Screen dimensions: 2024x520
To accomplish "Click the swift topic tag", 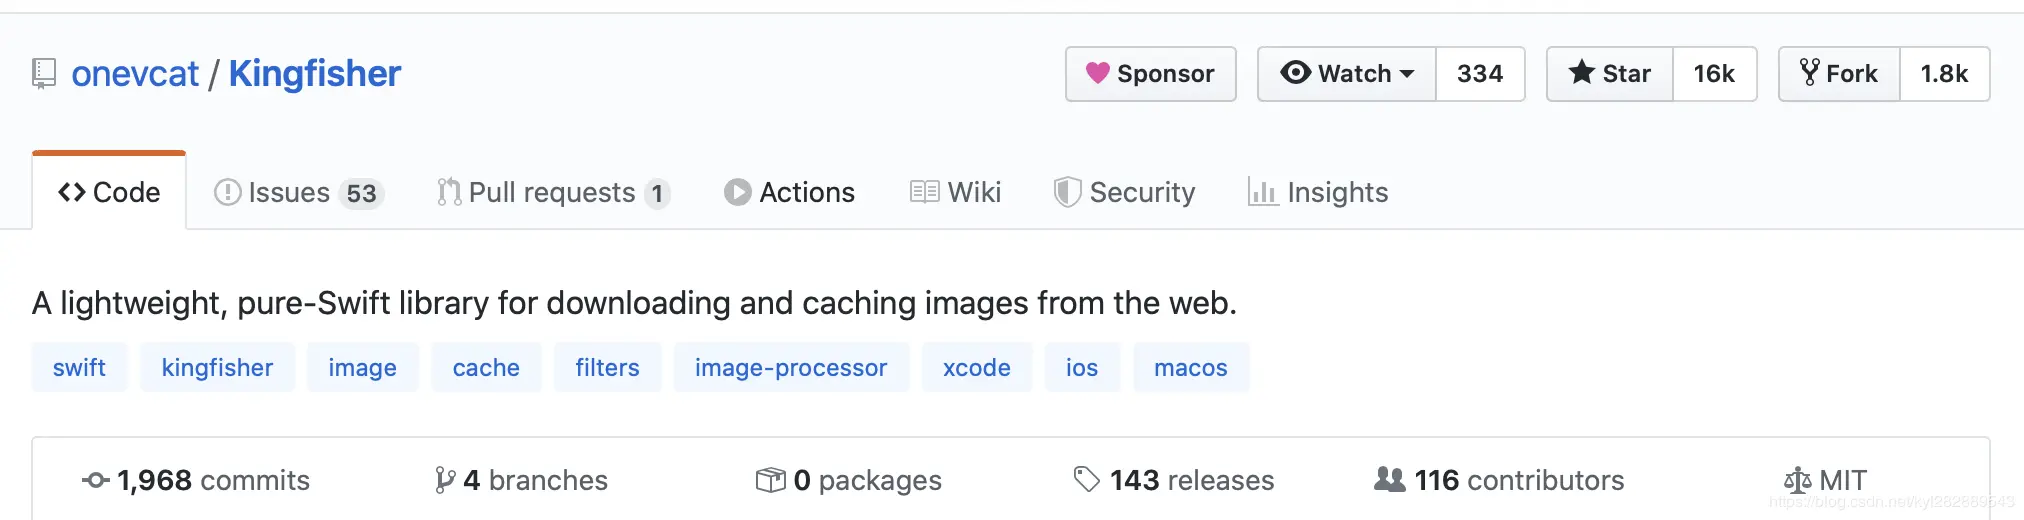I will pos(79,367).
